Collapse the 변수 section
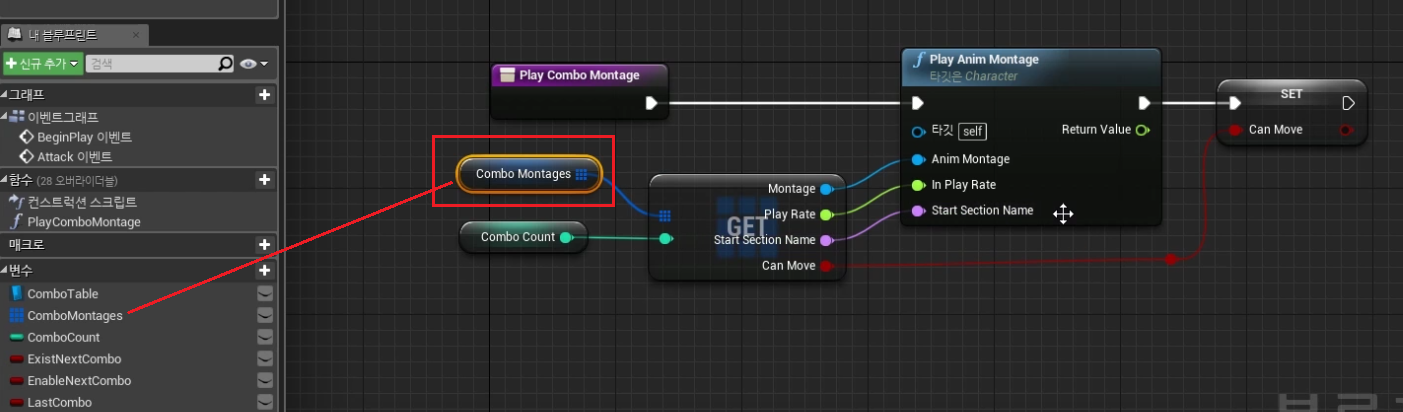Viewport: 1403px width, 412px height. click(x=4, y=270)
